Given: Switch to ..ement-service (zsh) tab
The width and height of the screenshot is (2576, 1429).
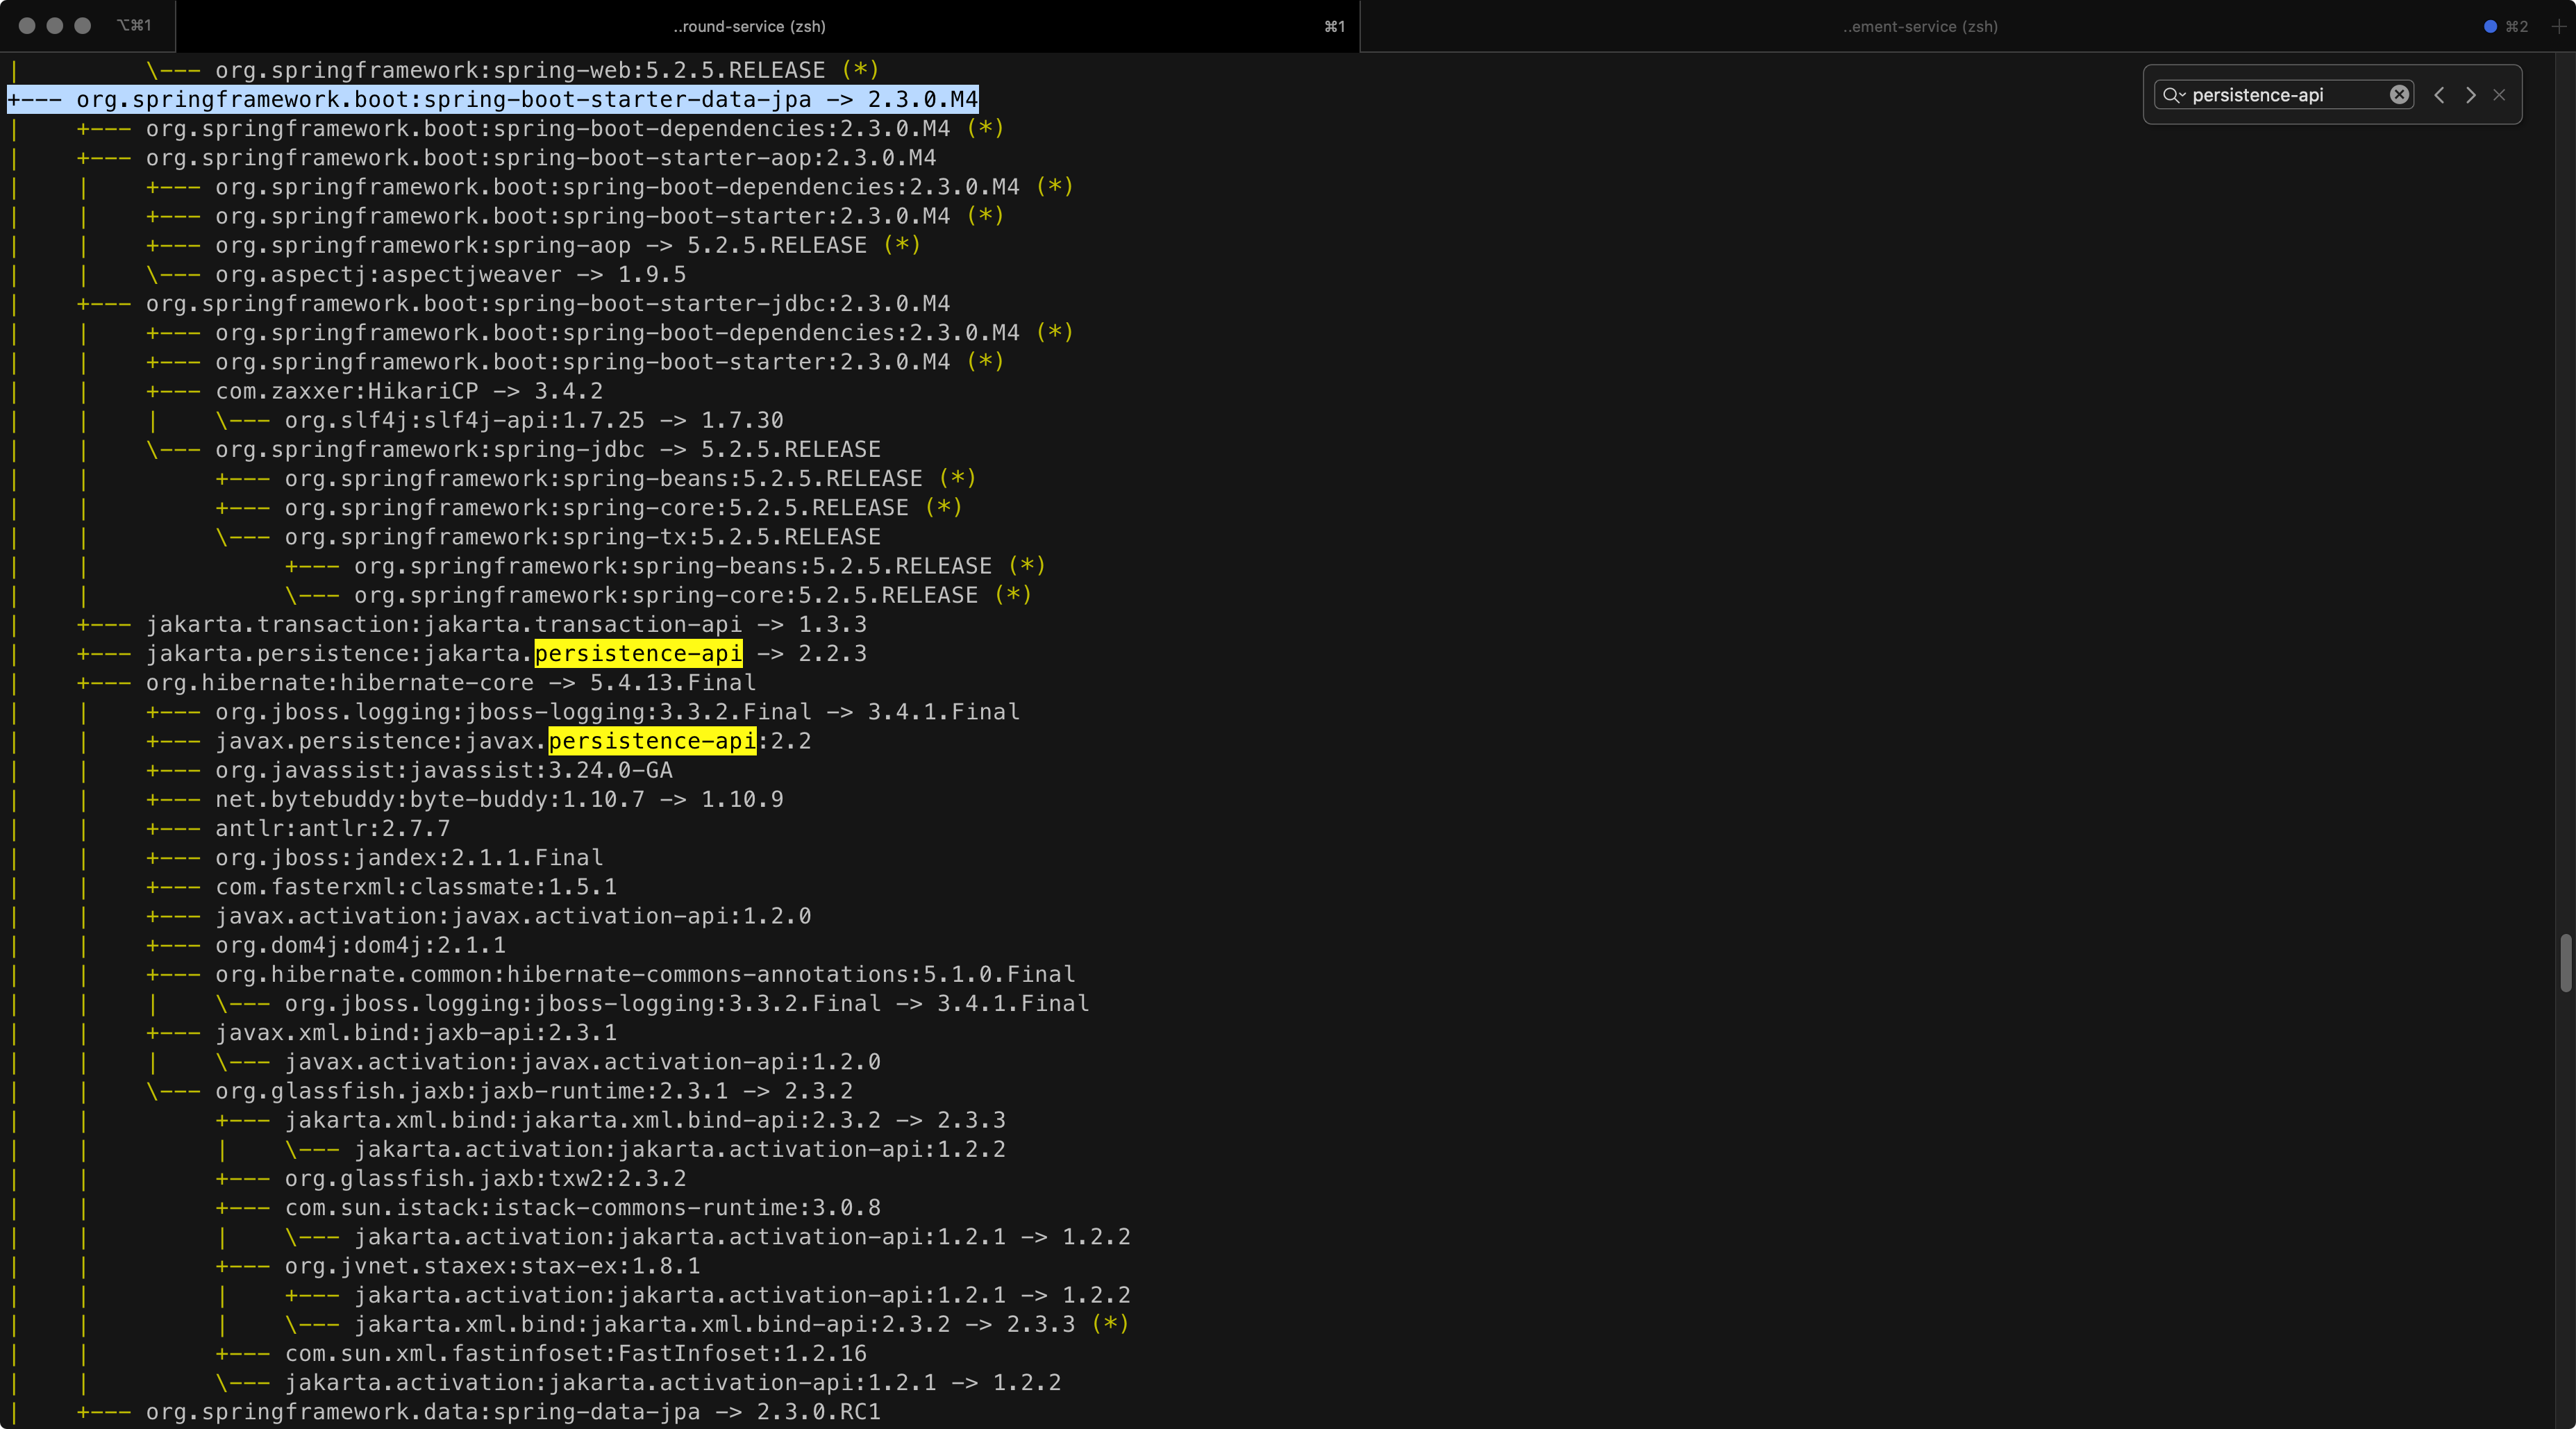Looking at the screenshot, I should pyautogui.click(x=1920, y=26).
